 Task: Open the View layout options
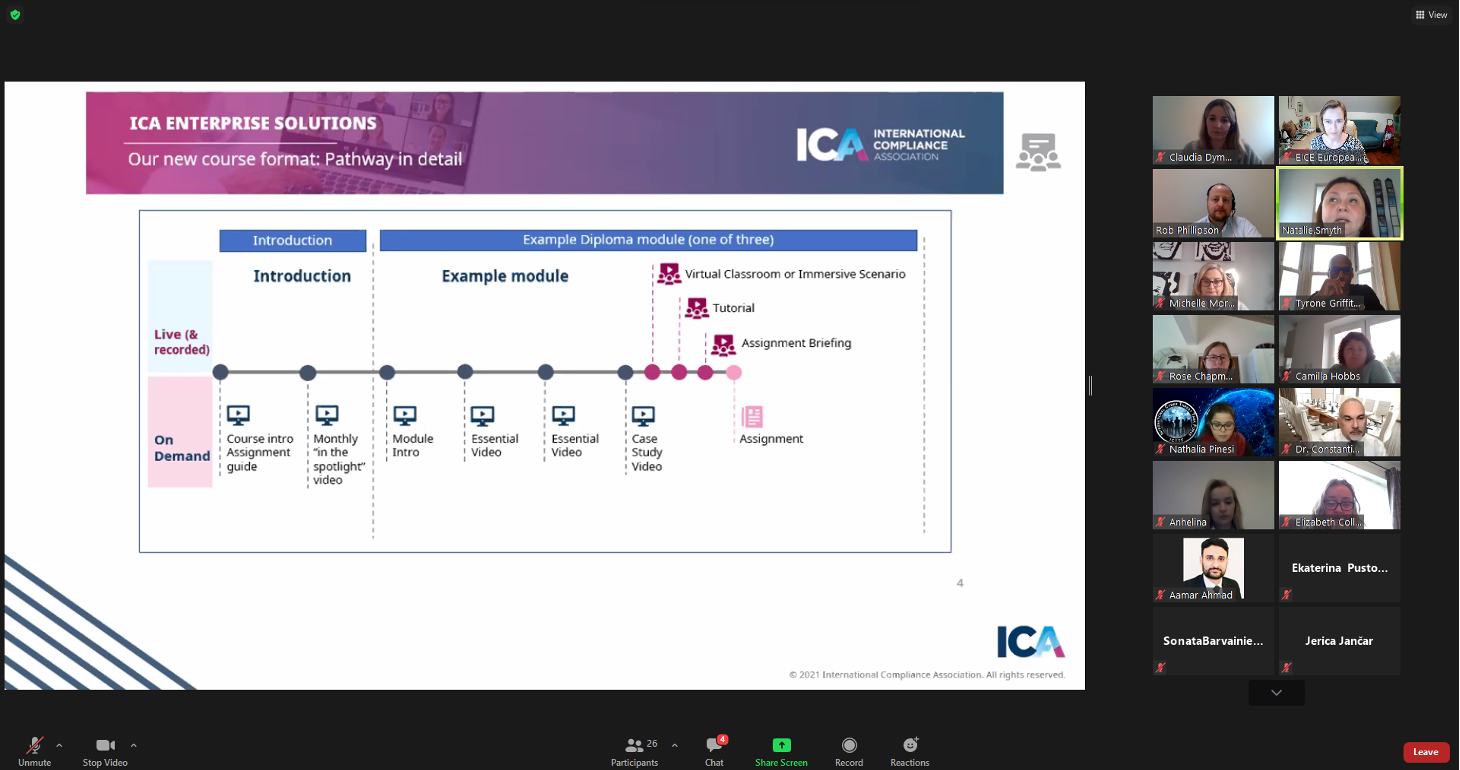point(1432,14)
